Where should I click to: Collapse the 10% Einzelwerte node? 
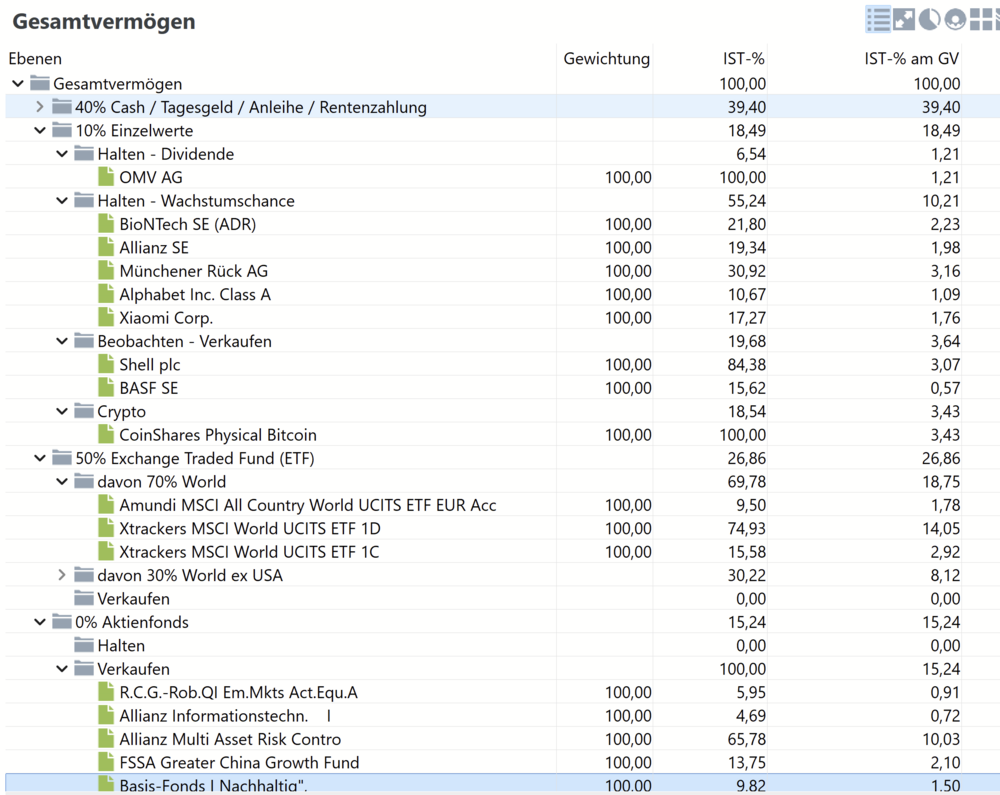click(x=40, y=131)
